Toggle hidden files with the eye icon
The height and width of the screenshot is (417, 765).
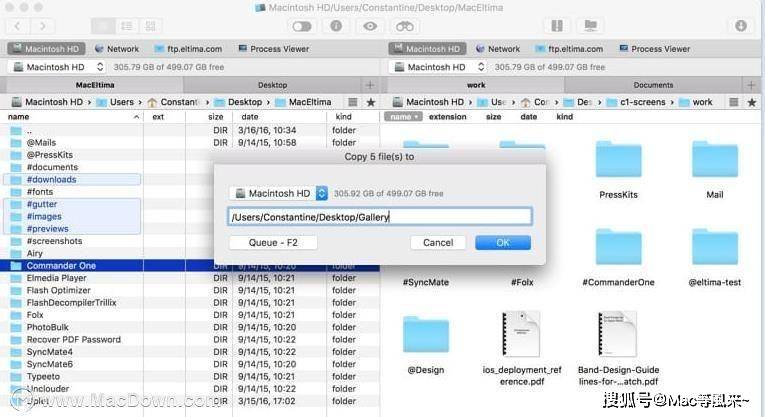click(x=370, y=26)
